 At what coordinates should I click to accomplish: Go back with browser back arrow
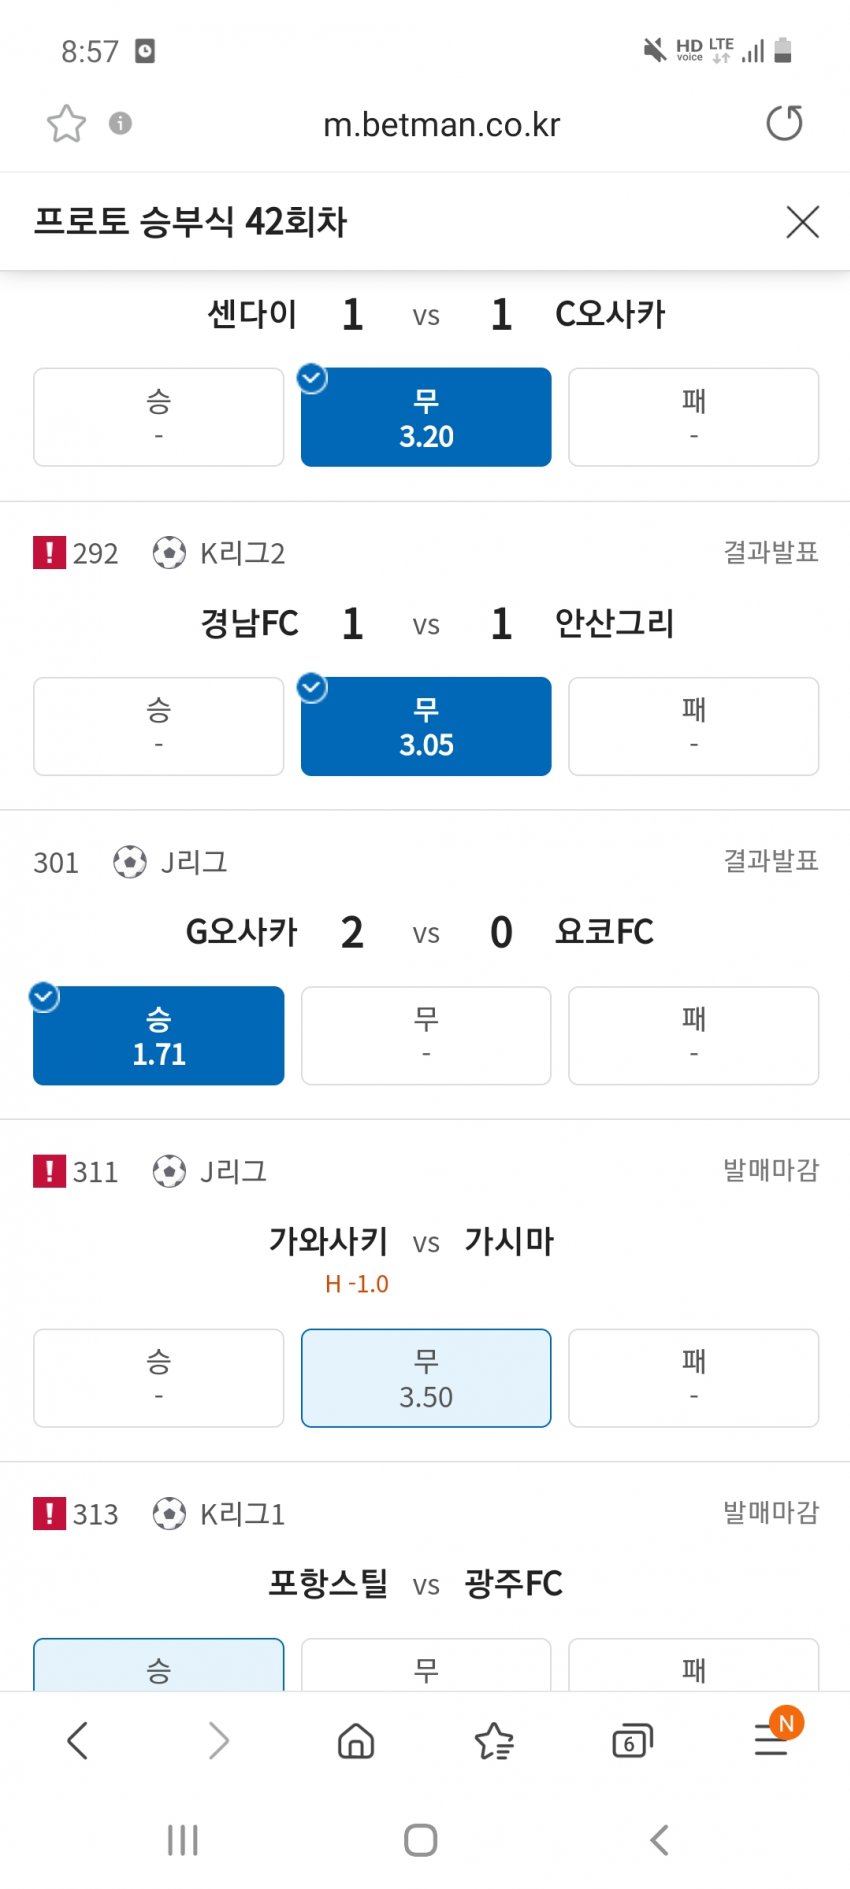click(x=78, y=1741)
